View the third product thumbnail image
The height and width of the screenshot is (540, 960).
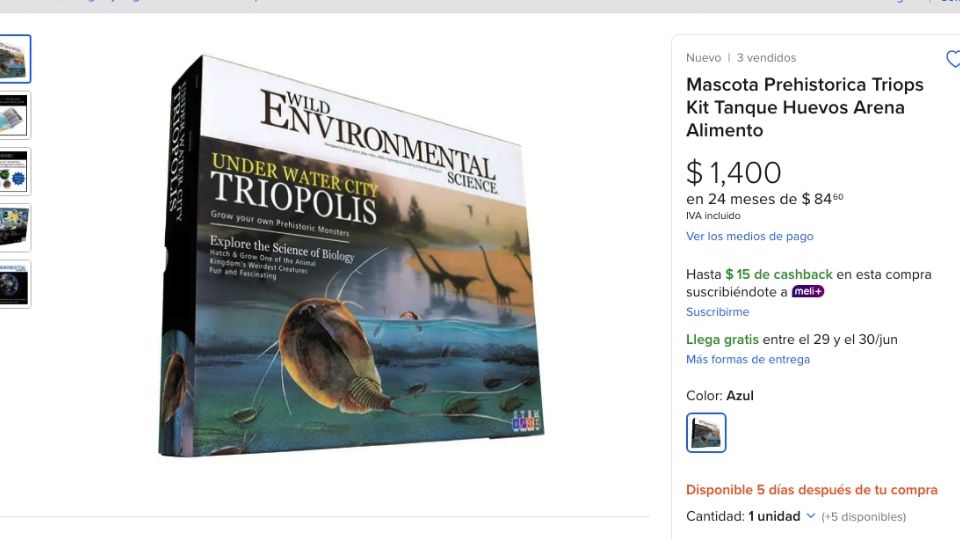(x=15, y=171)
